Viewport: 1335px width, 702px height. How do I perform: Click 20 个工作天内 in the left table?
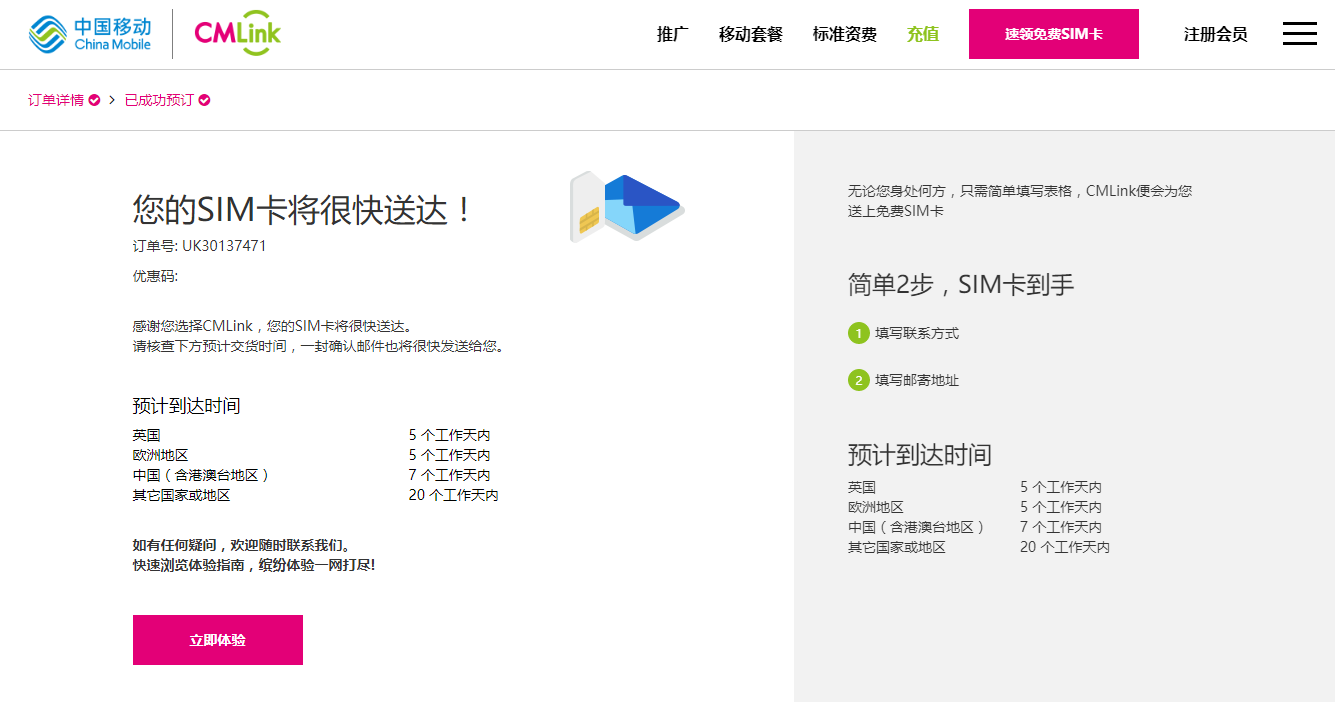point(453,495)
